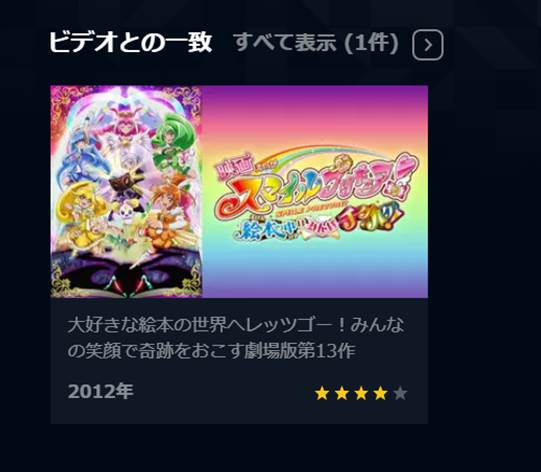This screenshot has width=541, height=472.
Task: Click the description line ending 劇場版第13作
Action: tap(211, 351)
